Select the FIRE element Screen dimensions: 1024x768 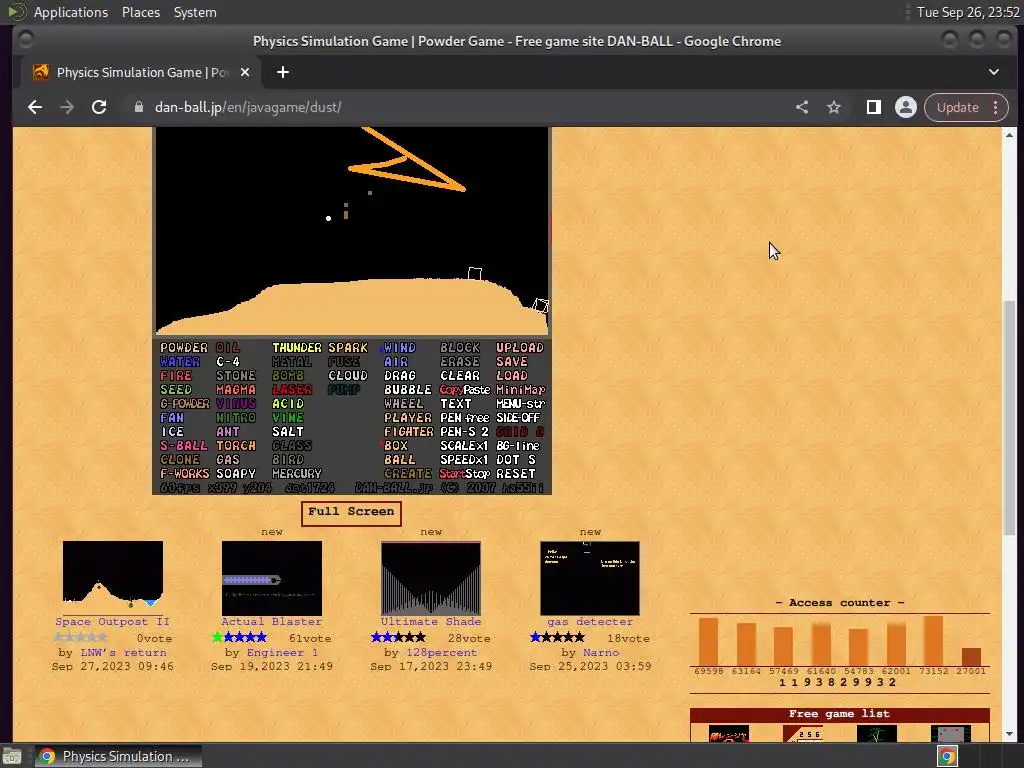(176, 376)
